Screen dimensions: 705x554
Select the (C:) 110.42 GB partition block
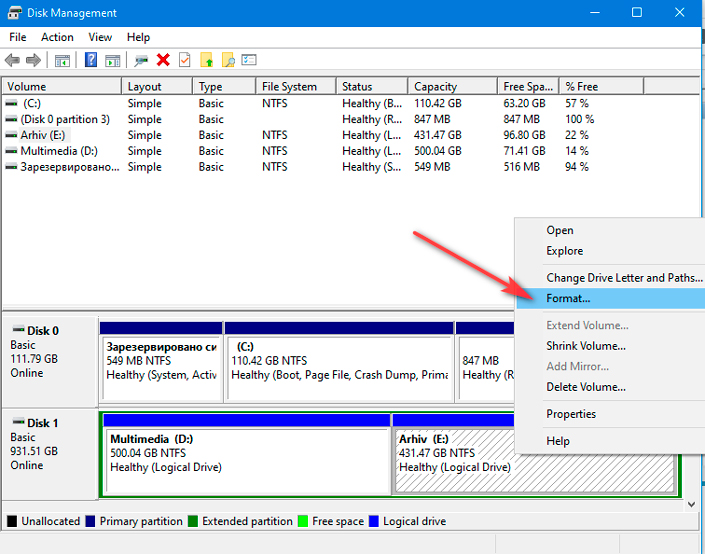coord(339,361)
